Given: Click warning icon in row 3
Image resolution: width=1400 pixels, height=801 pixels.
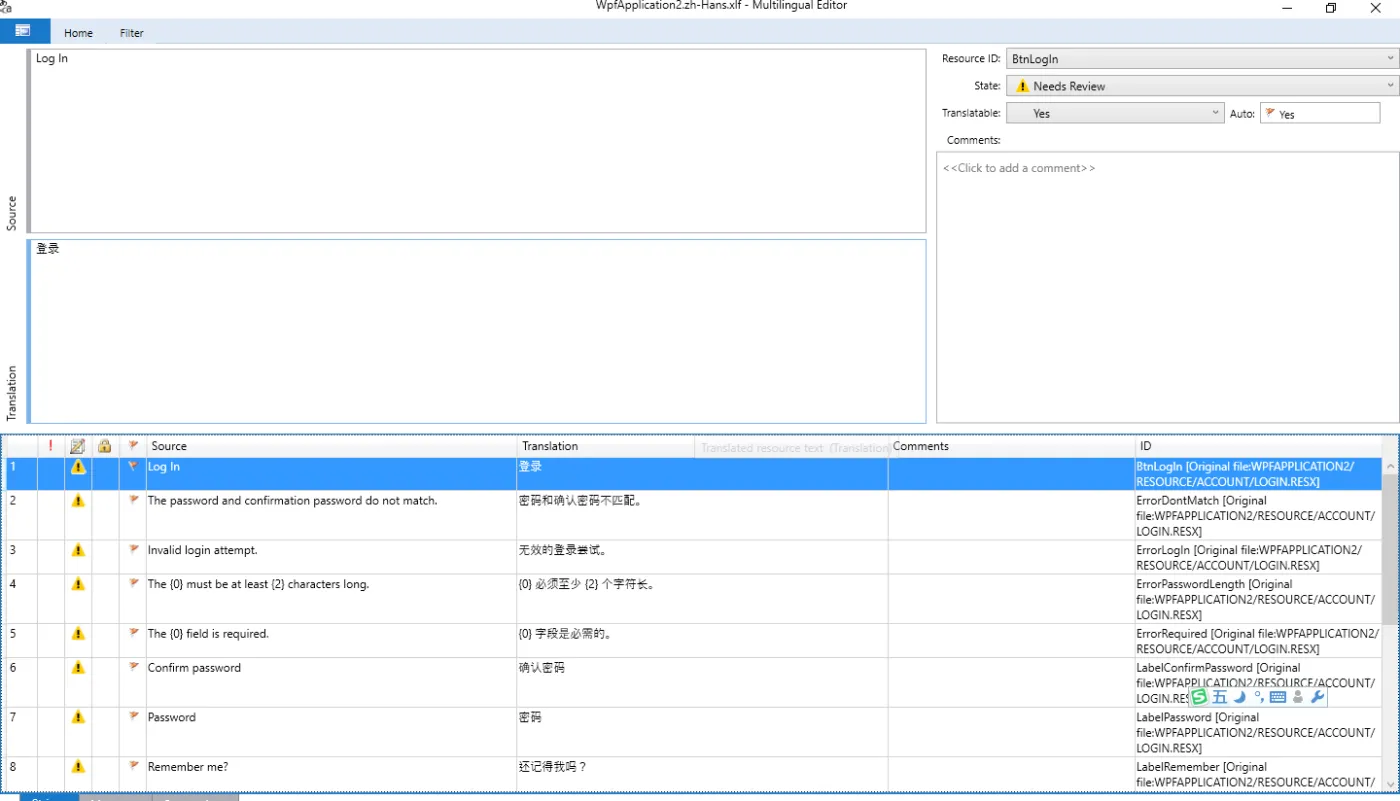Looking at the screenshot, I should [78, 550].
